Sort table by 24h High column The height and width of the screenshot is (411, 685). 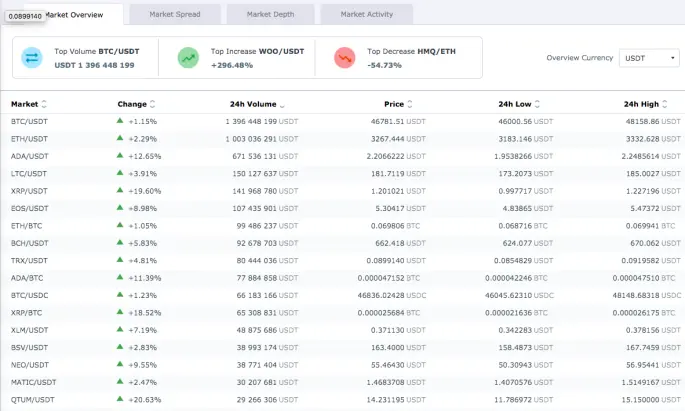coord(645,104)
